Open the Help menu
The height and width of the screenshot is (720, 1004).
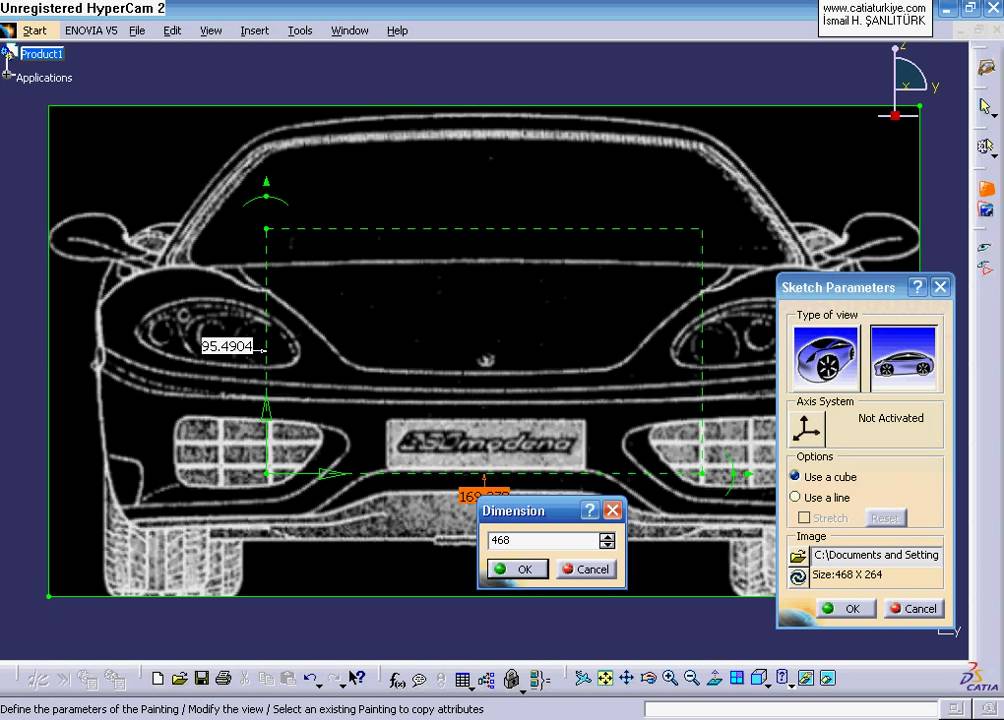point(397,30)
